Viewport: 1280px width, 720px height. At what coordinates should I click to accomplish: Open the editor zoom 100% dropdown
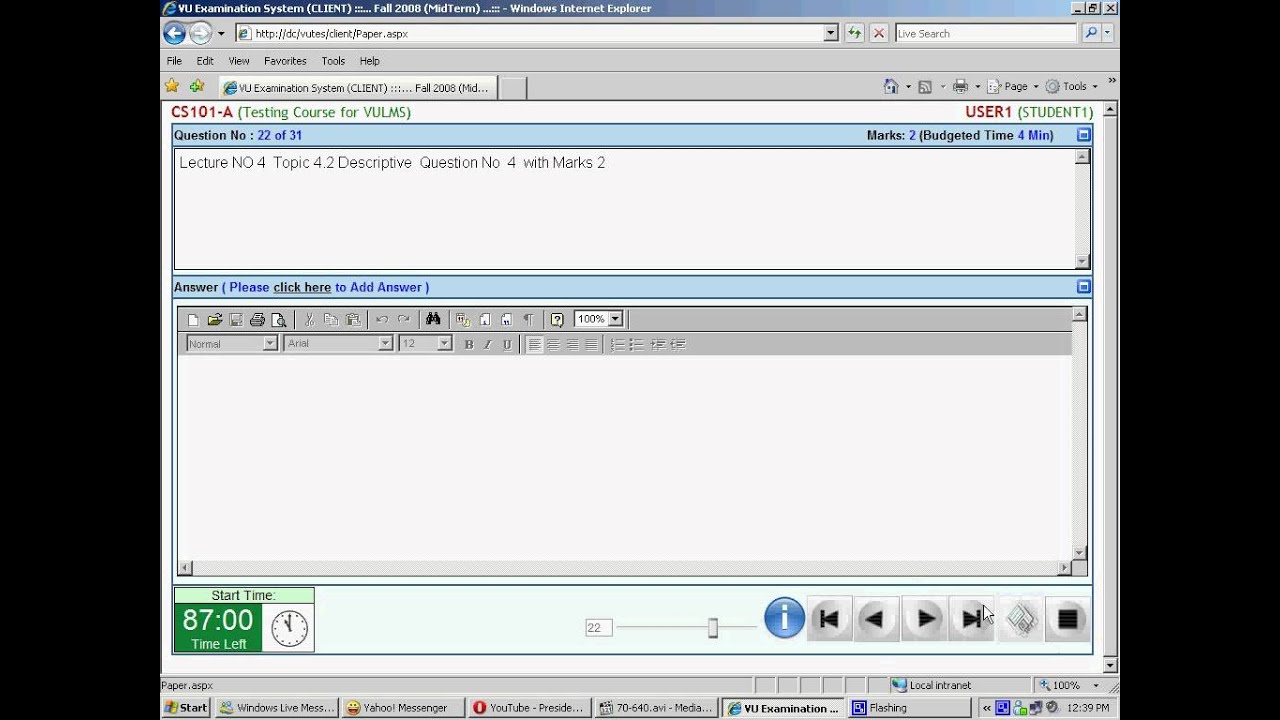pos(615,319)
